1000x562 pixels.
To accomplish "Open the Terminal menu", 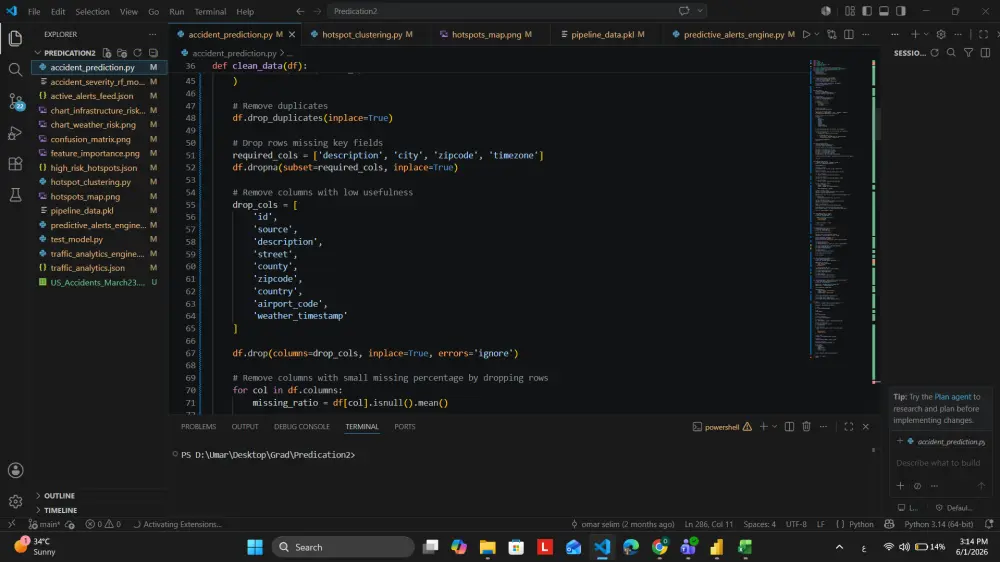I will tap(210, 11).
